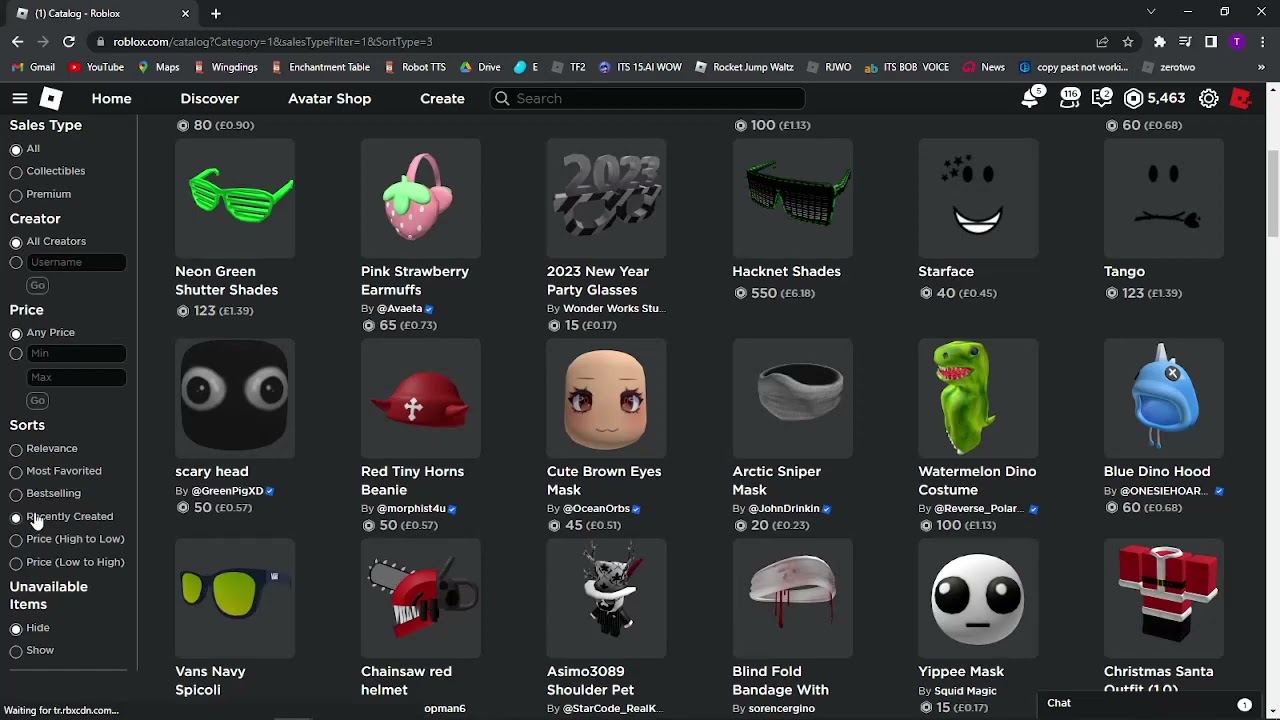1280x720 pixels.
Task: Open the Chrome three-dot menu
Action: 1262,42
